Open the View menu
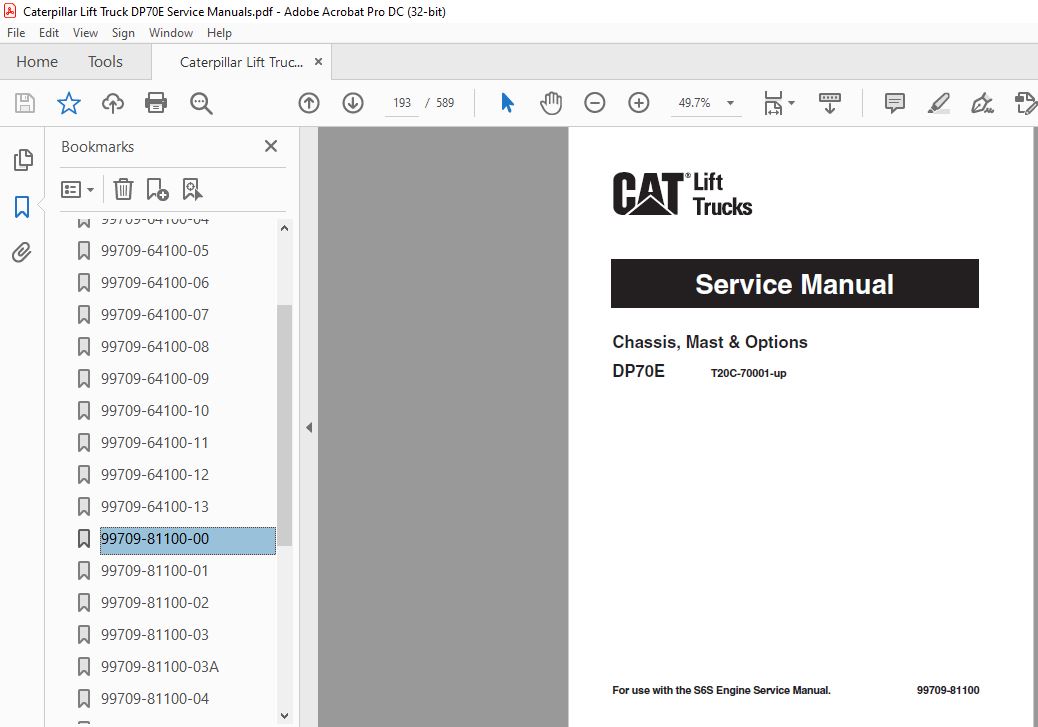Image resolution: width=1038 pixels, height=727 pixels. click(85, 32)
